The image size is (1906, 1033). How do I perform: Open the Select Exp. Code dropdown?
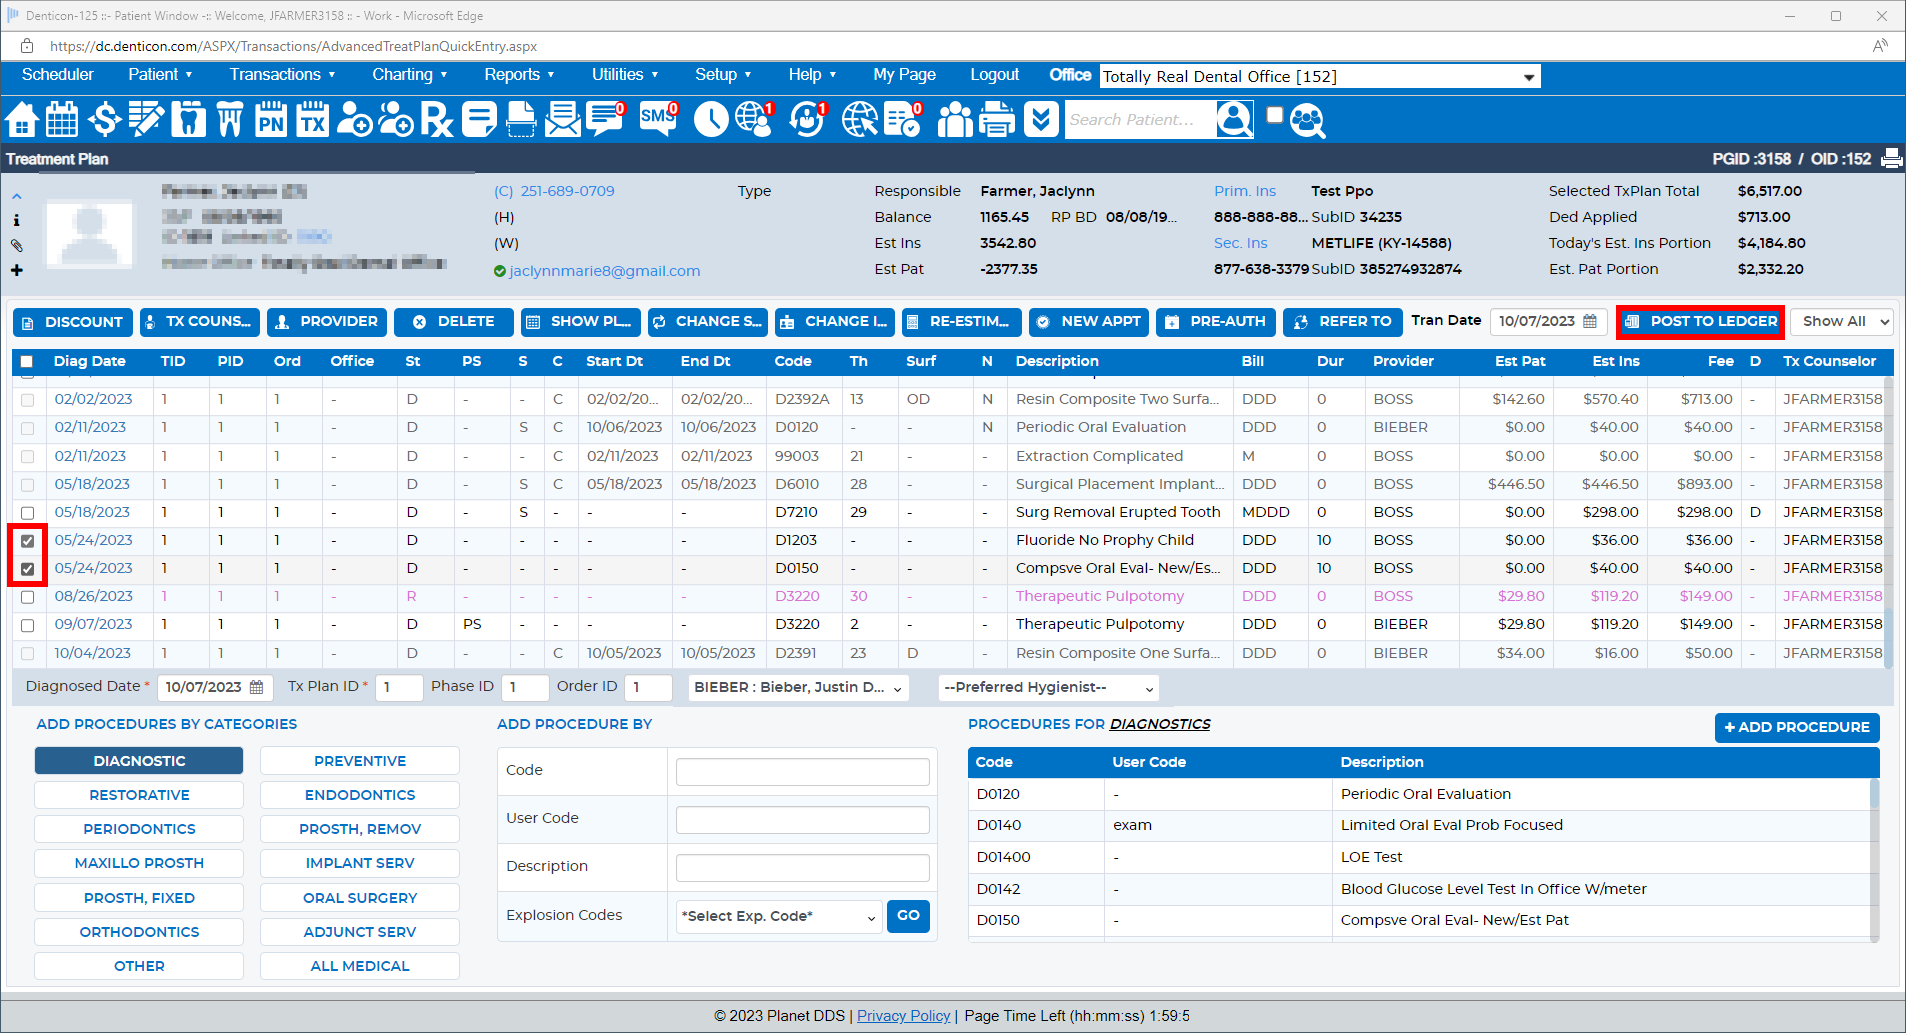click(x=778, y=917)
